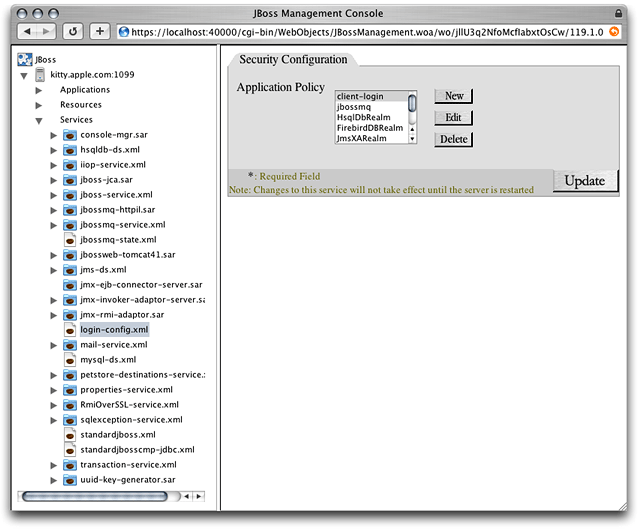The width and height of the screenshot is (639, 530).
Task: Click the uuid-key-generator.sar folder icon
Action: coord(70,480)
